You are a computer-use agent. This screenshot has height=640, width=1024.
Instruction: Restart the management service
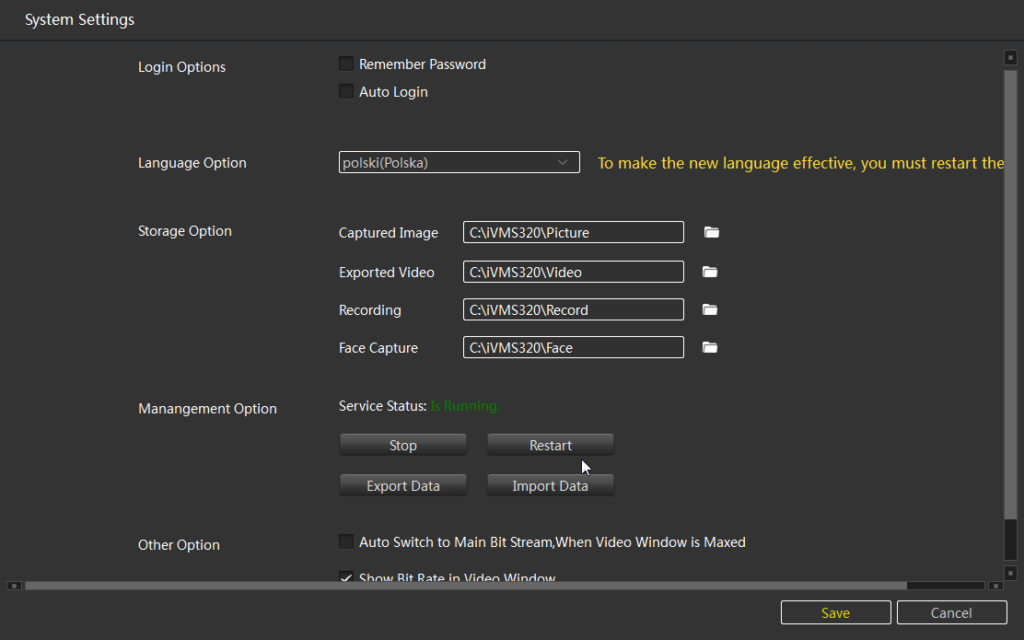(x=550, y=446)
